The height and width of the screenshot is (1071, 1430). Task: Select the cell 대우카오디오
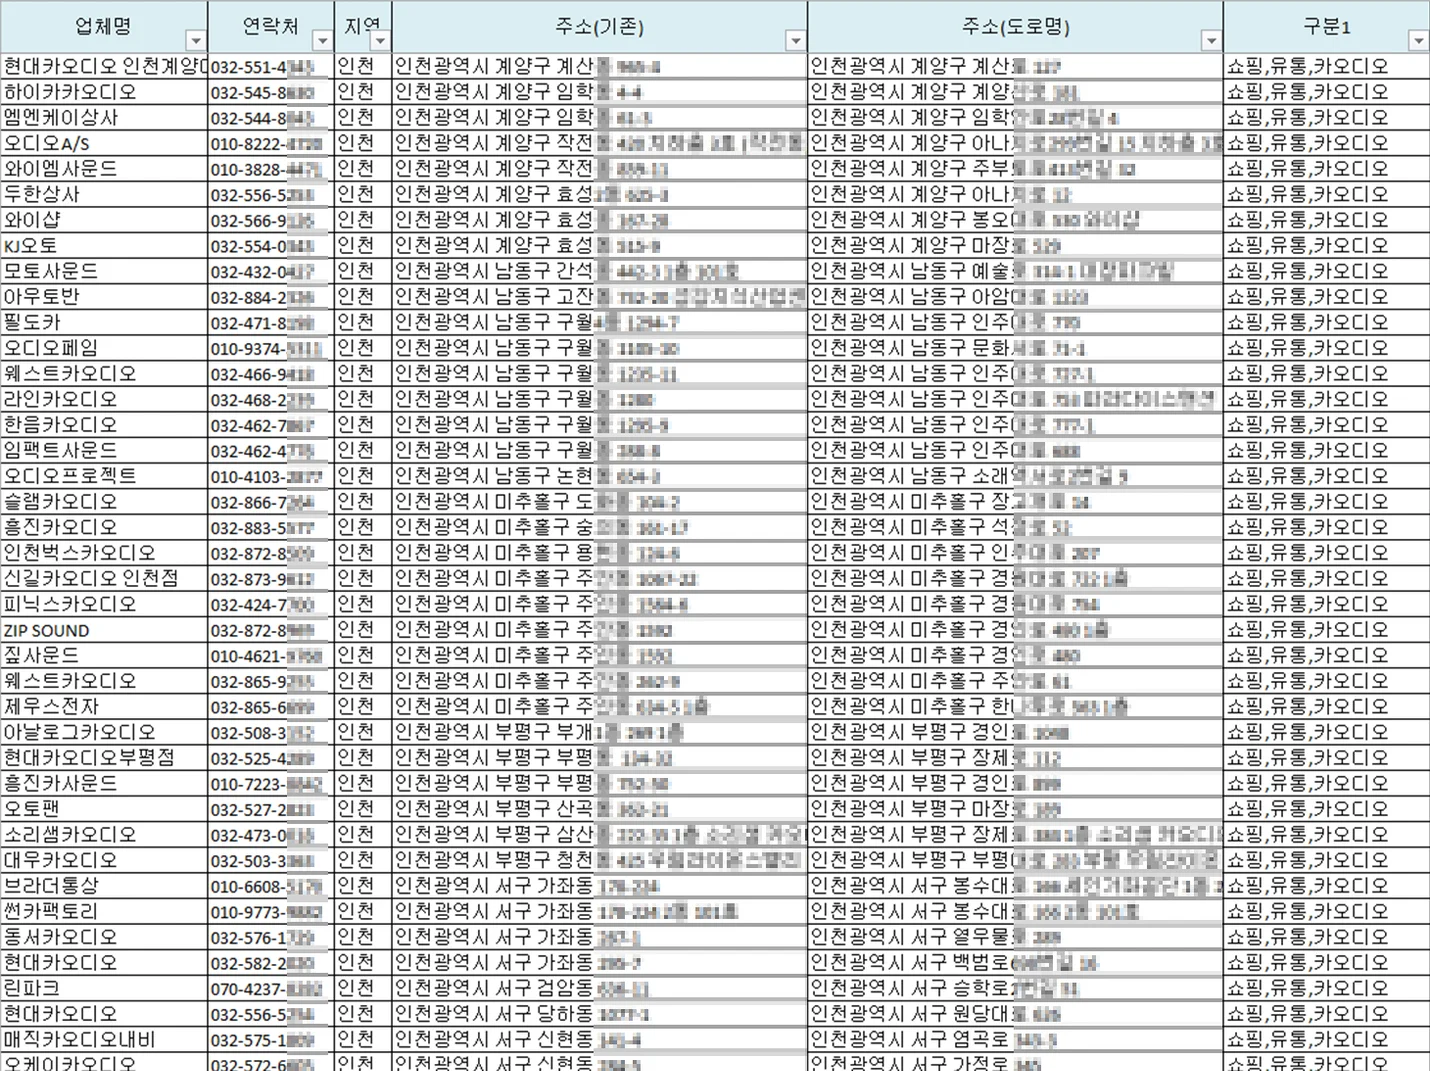pyautogui.click(x=104, y=861)
